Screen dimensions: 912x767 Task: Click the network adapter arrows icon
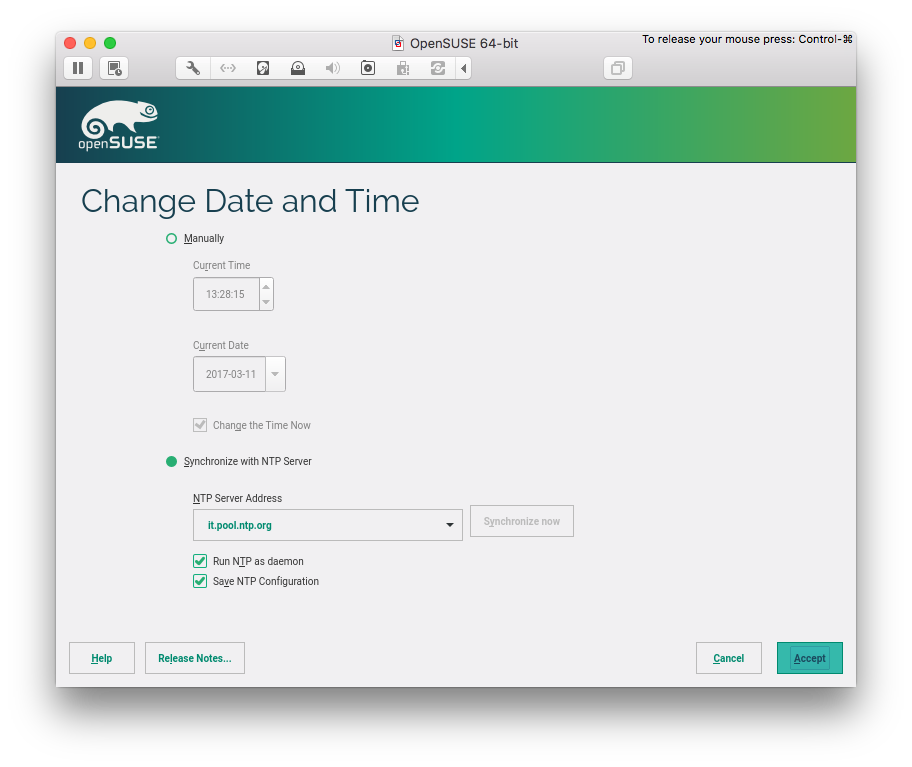point(227,68)
